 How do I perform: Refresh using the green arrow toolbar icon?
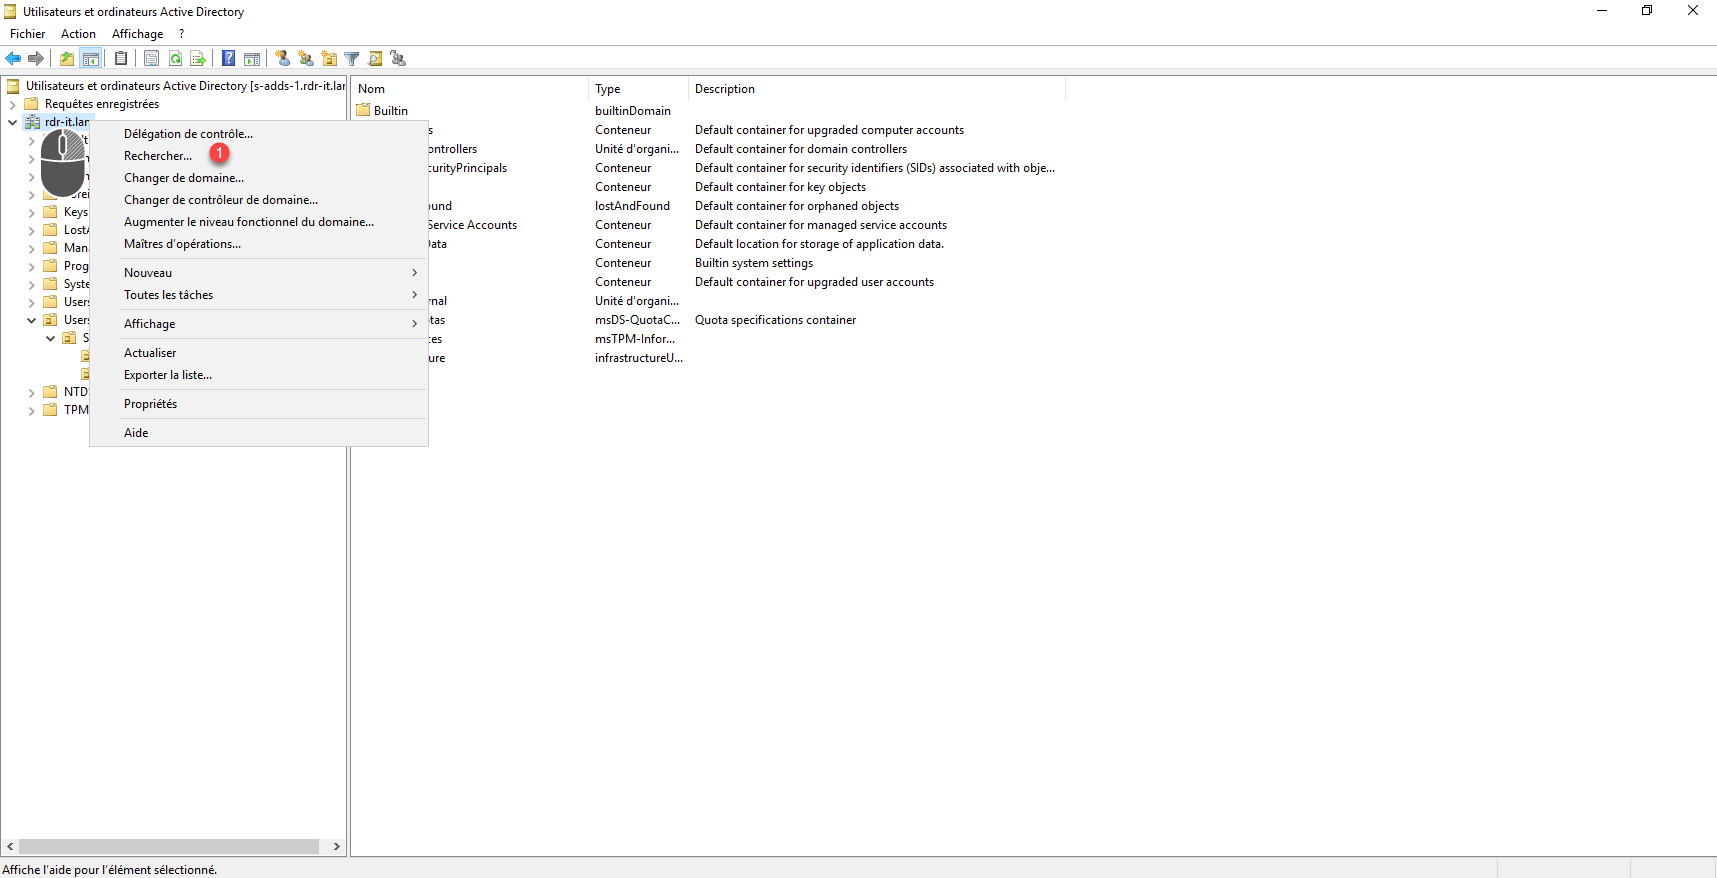[175, 59]
